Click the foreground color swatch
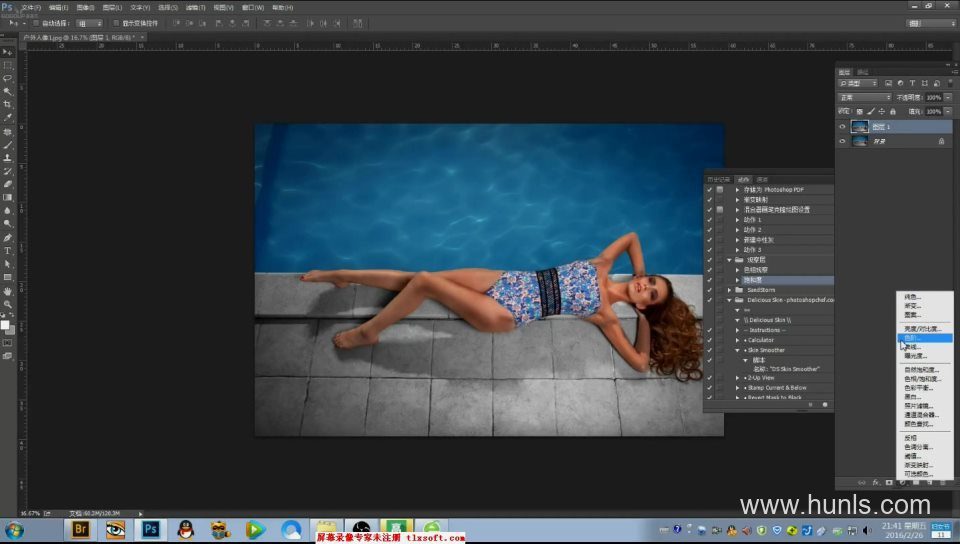 (5, 325)
